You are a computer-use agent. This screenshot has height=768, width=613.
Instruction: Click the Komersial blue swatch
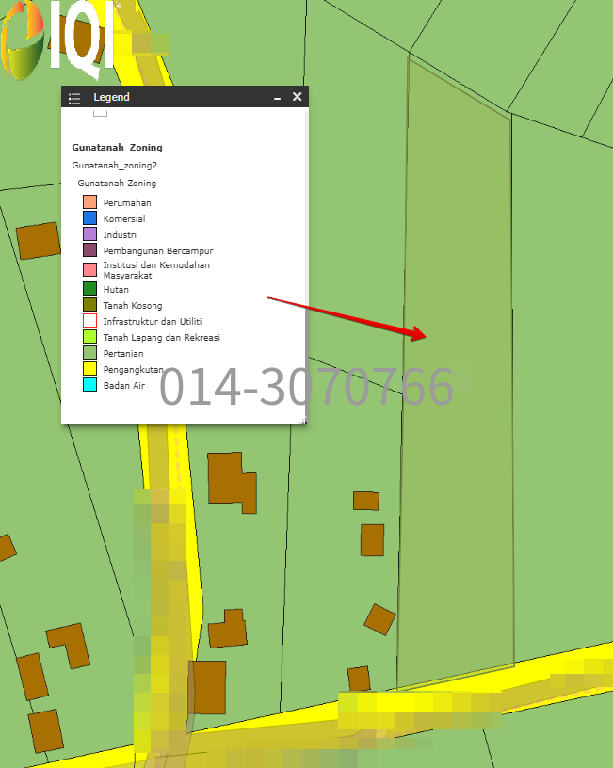point(90,218)
